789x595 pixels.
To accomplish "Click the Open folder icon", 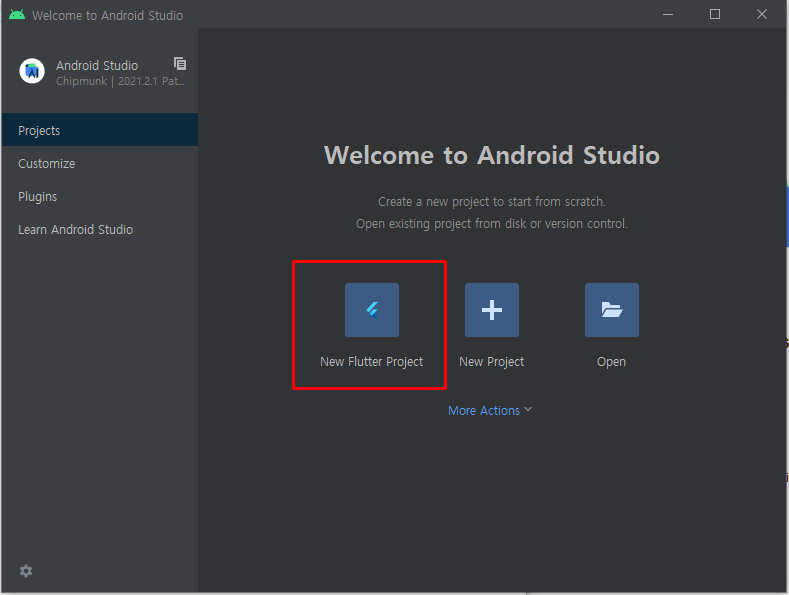I will pos(611,310).
